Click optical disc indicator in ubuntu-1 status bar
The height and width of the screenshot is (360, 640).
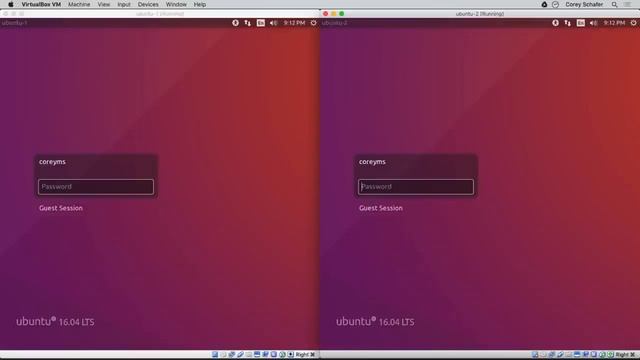tap(223, 355)
